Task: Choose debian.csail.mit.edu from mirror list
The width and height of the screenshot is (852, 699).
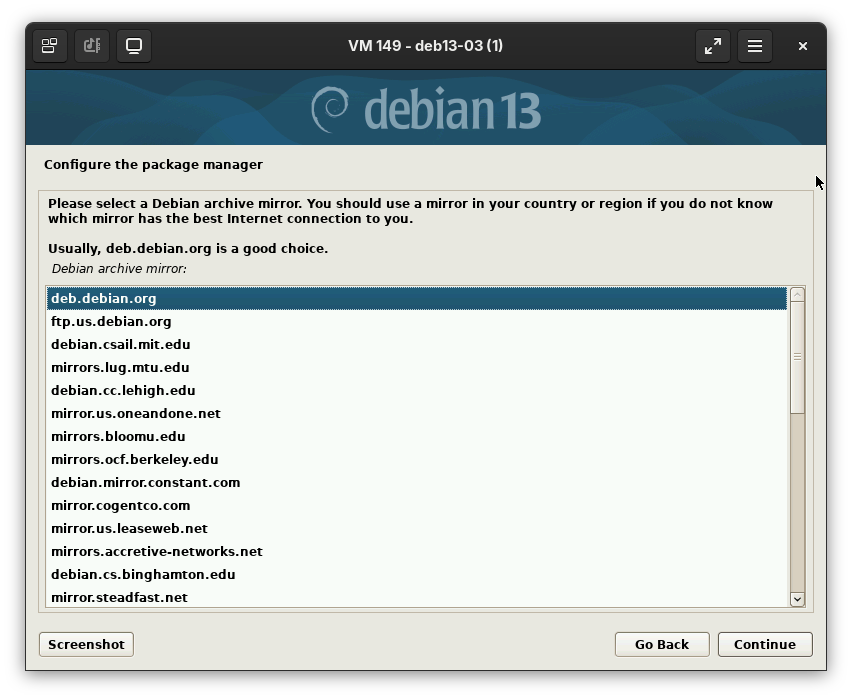Action: pos(120,344)
